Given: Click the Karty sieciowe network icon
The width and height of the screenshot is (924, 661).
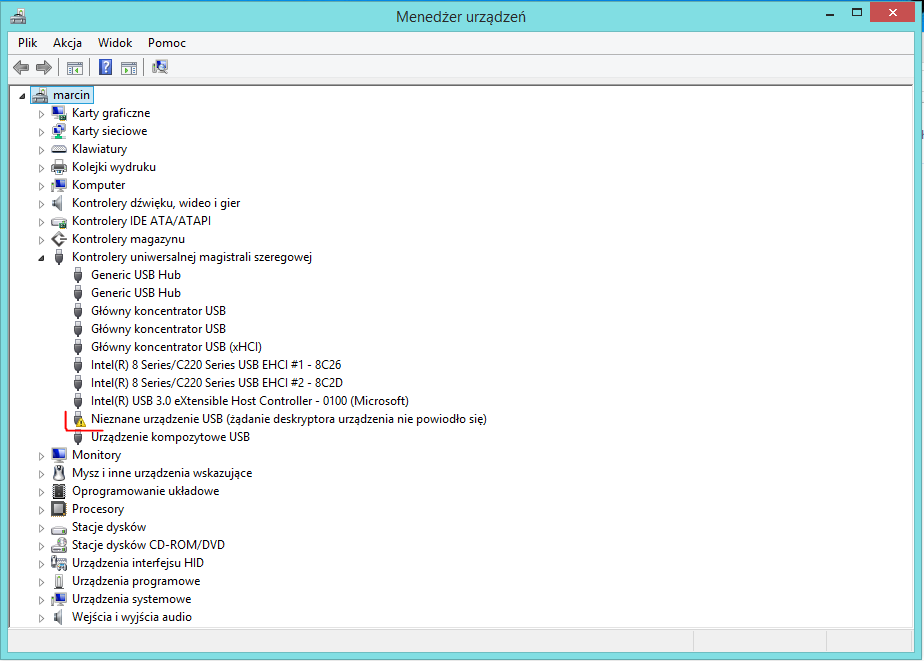Looking at the screenshot, I should 59,131.
